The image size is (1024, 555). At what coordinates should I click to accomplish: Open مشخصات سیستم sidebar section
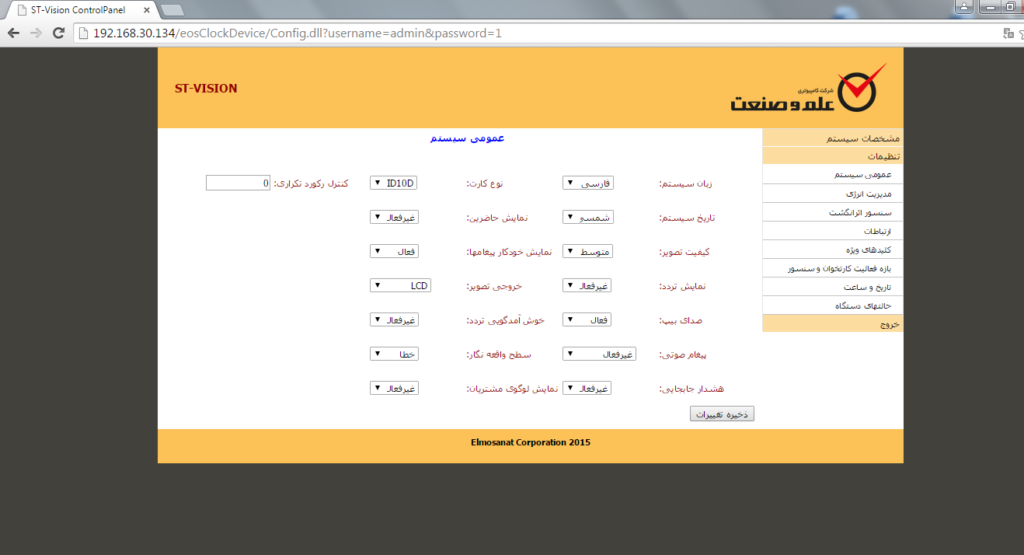pyautogui.click(x=832, y=138)
